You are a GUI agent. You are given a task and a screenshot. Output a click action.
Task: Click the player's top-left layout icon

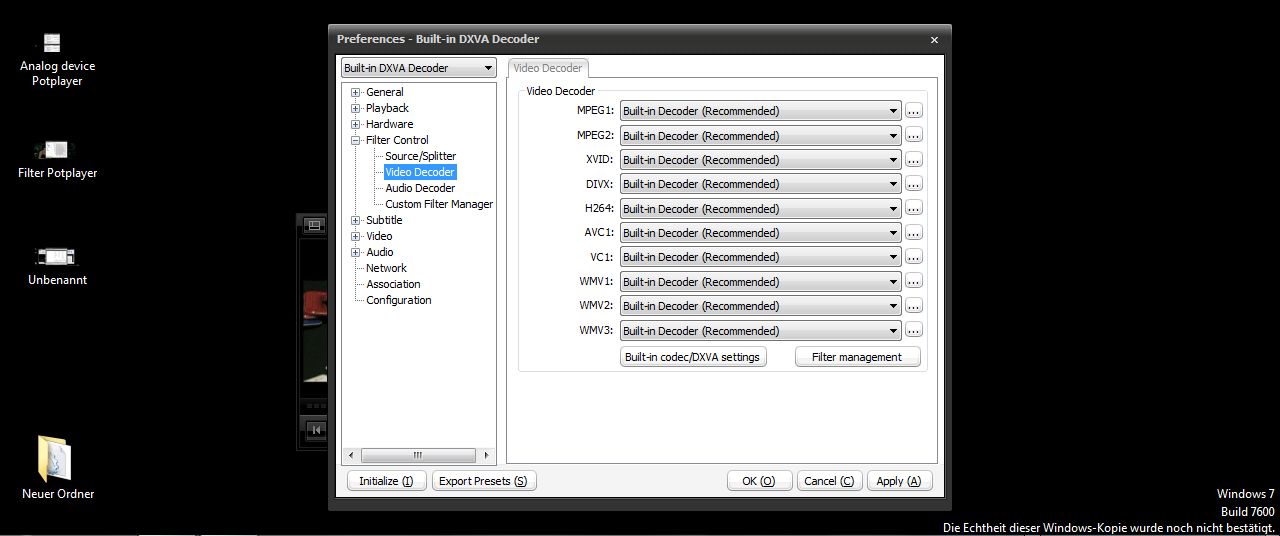(x=314, y=226)
